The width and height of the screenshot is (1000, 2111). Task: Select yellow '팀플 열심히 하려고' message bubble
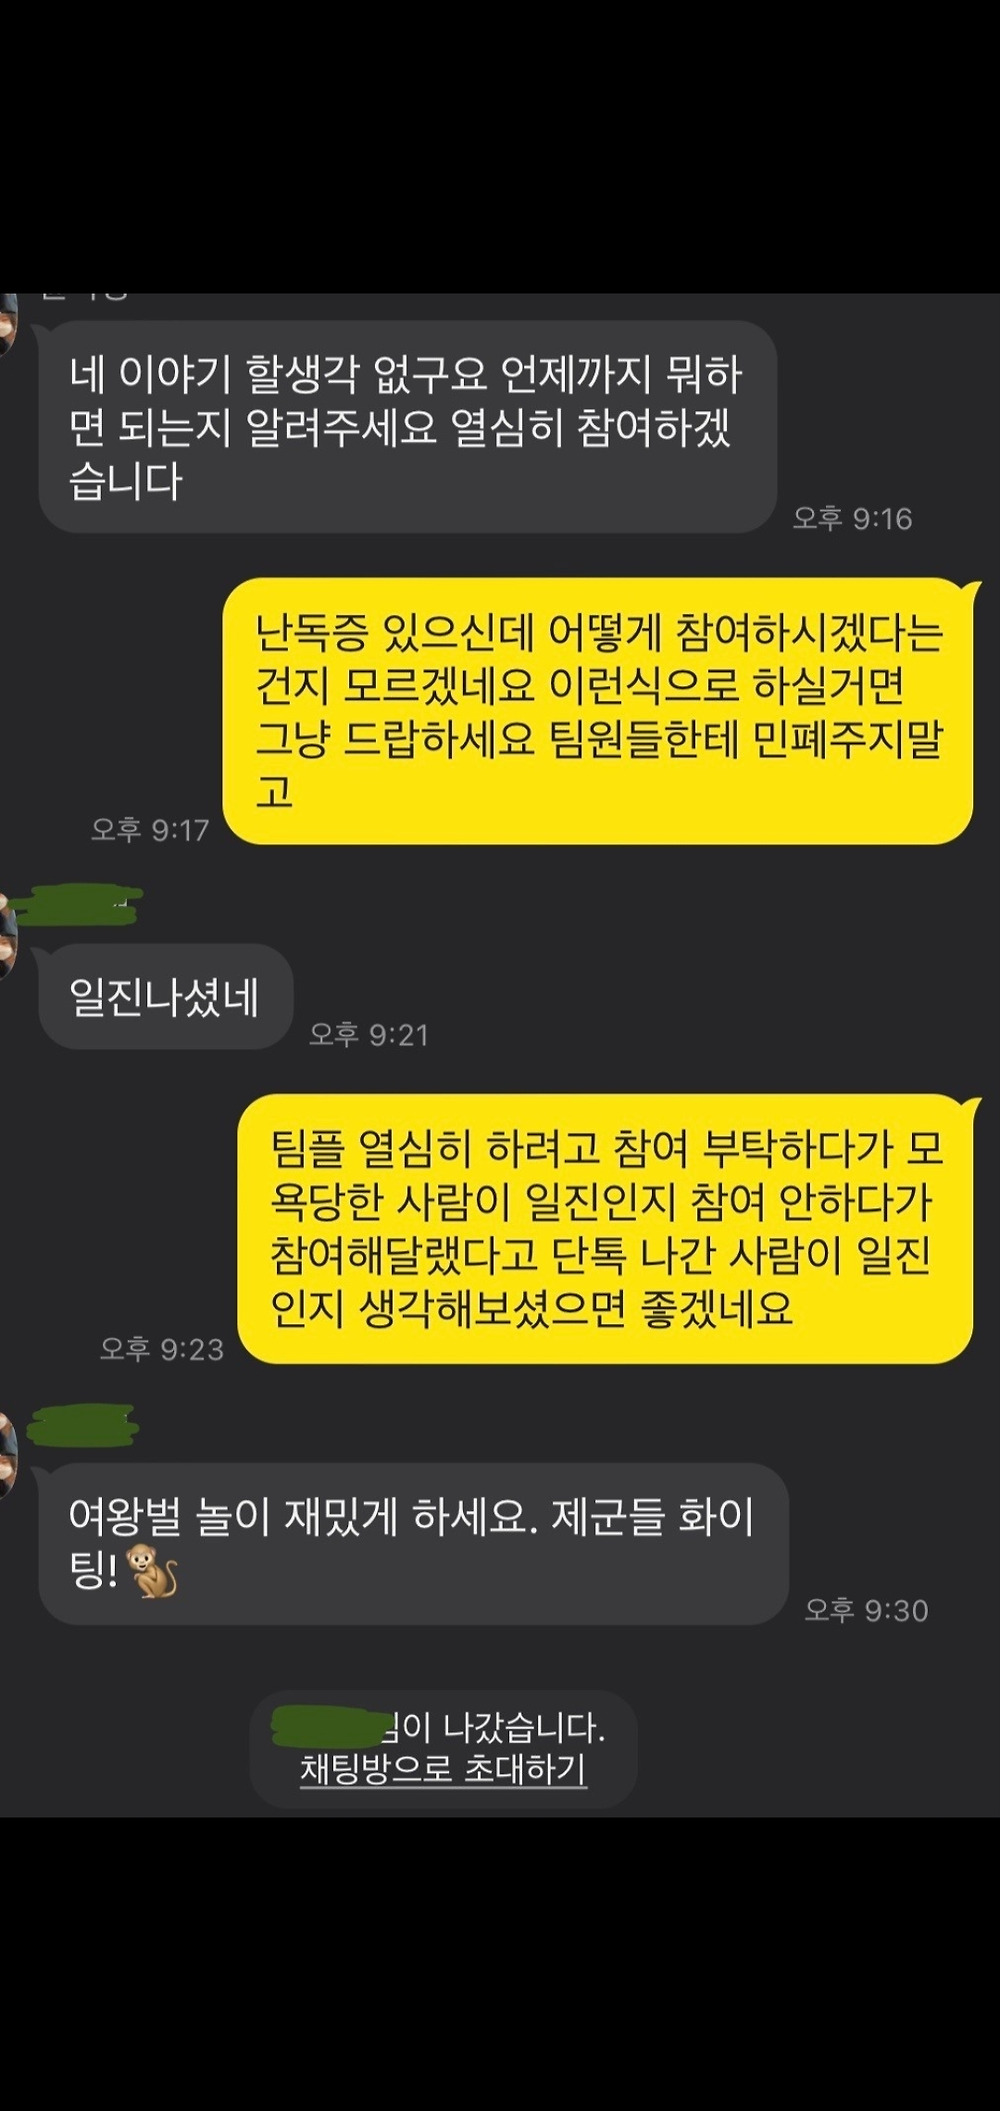coord(606,1228)
